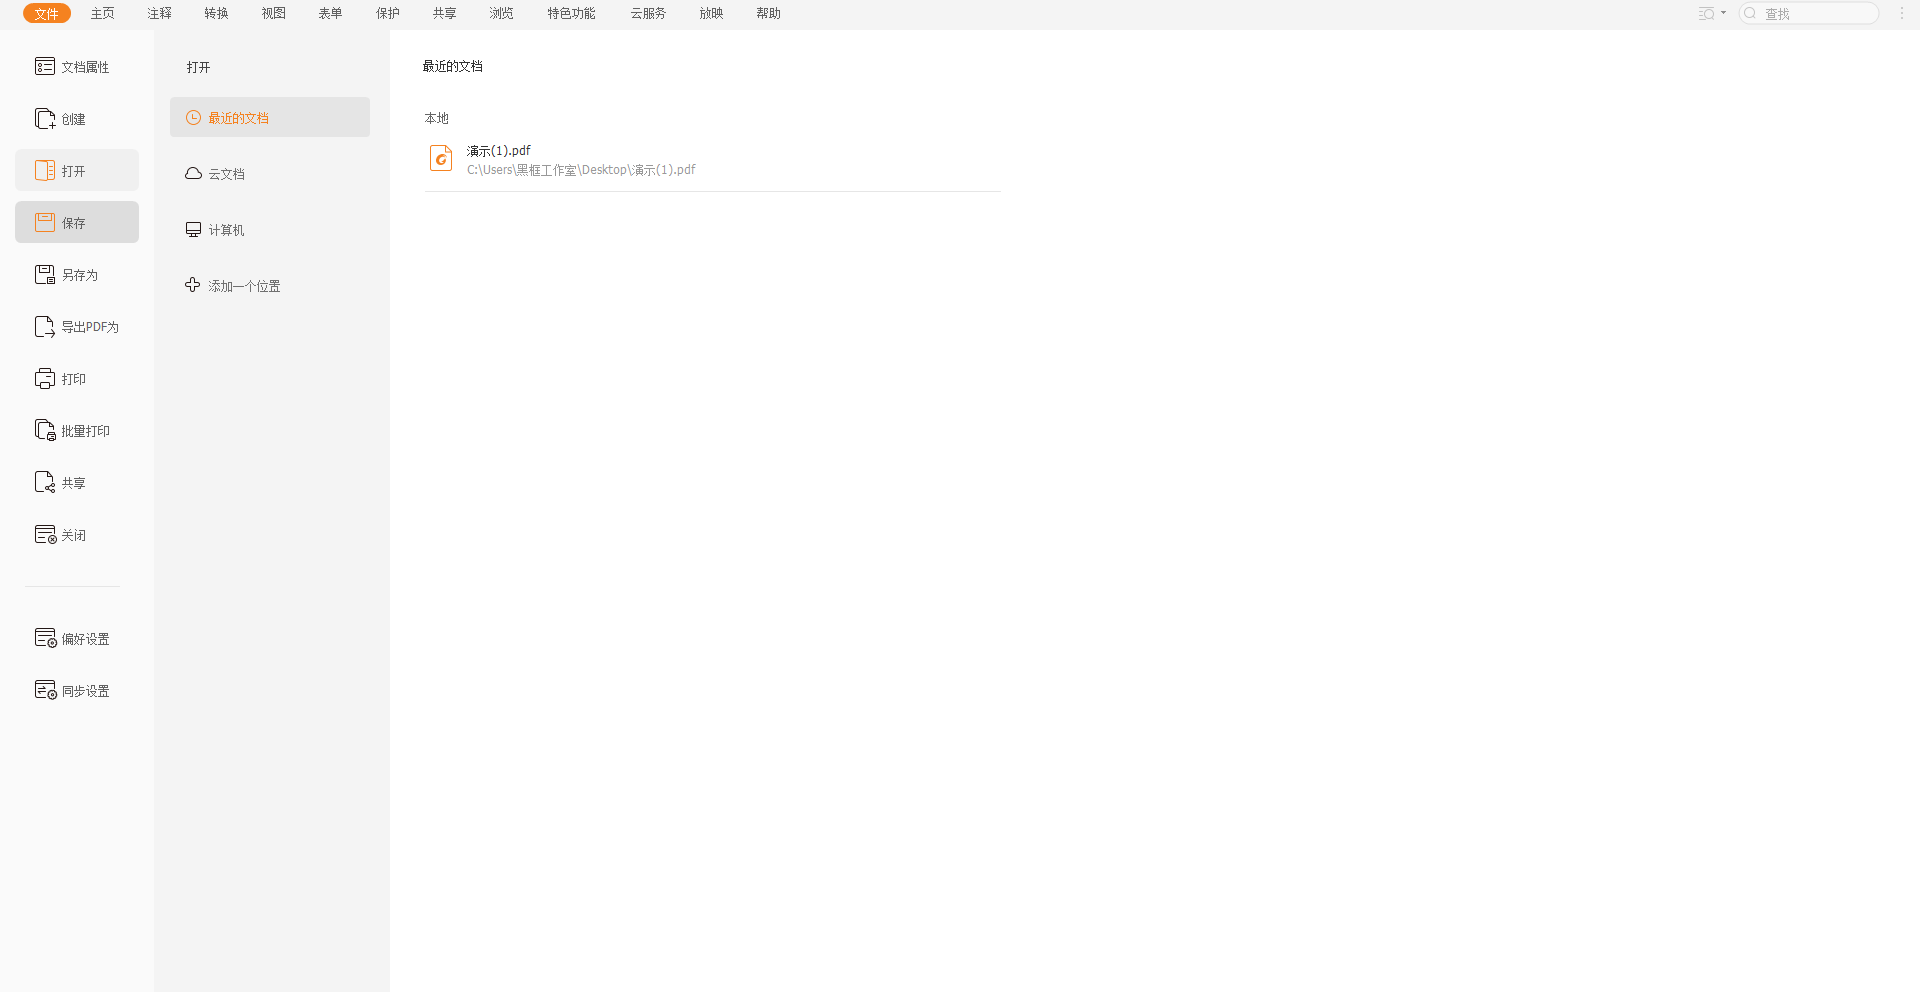1920x992 pixels.
Task: Select the 打印 print icon
Action: coord(45,379)
